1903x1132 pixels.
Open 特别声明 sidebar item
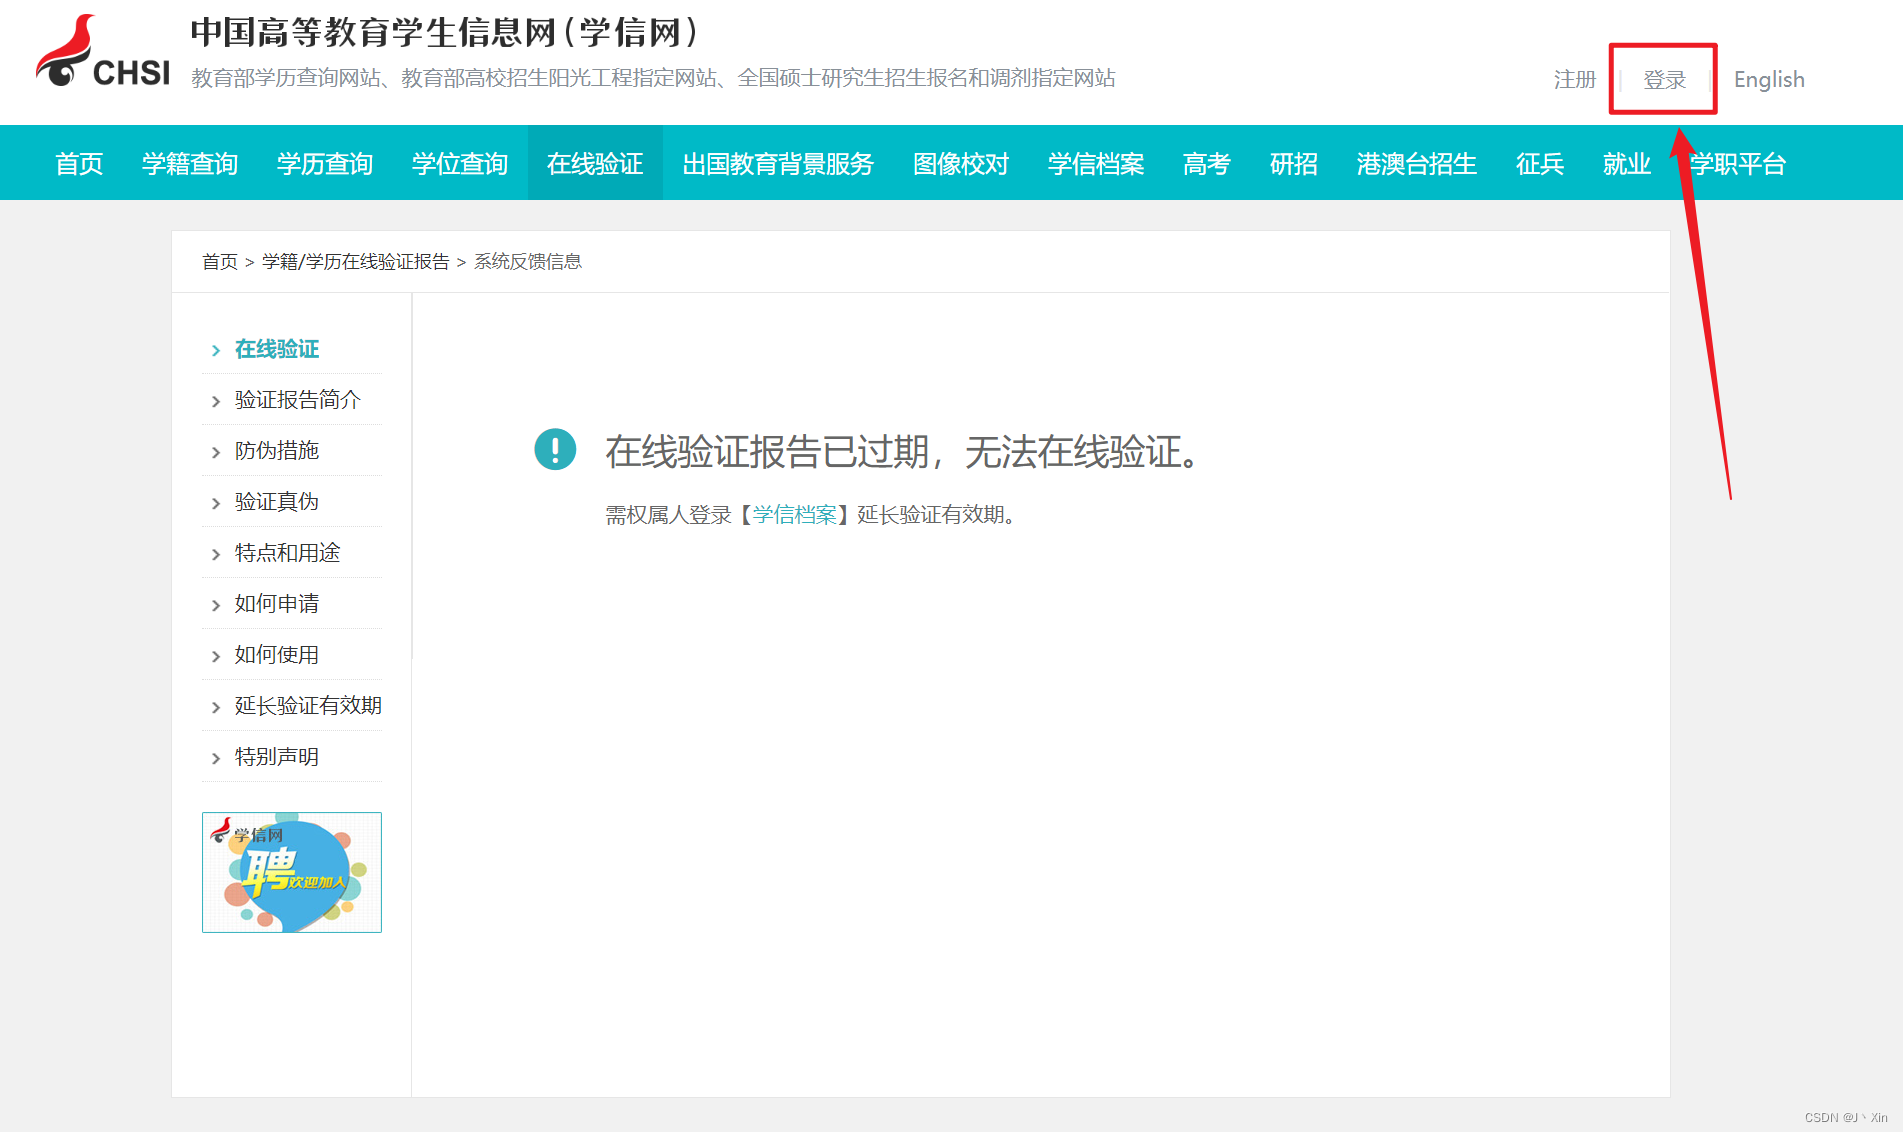click(277, 757)
